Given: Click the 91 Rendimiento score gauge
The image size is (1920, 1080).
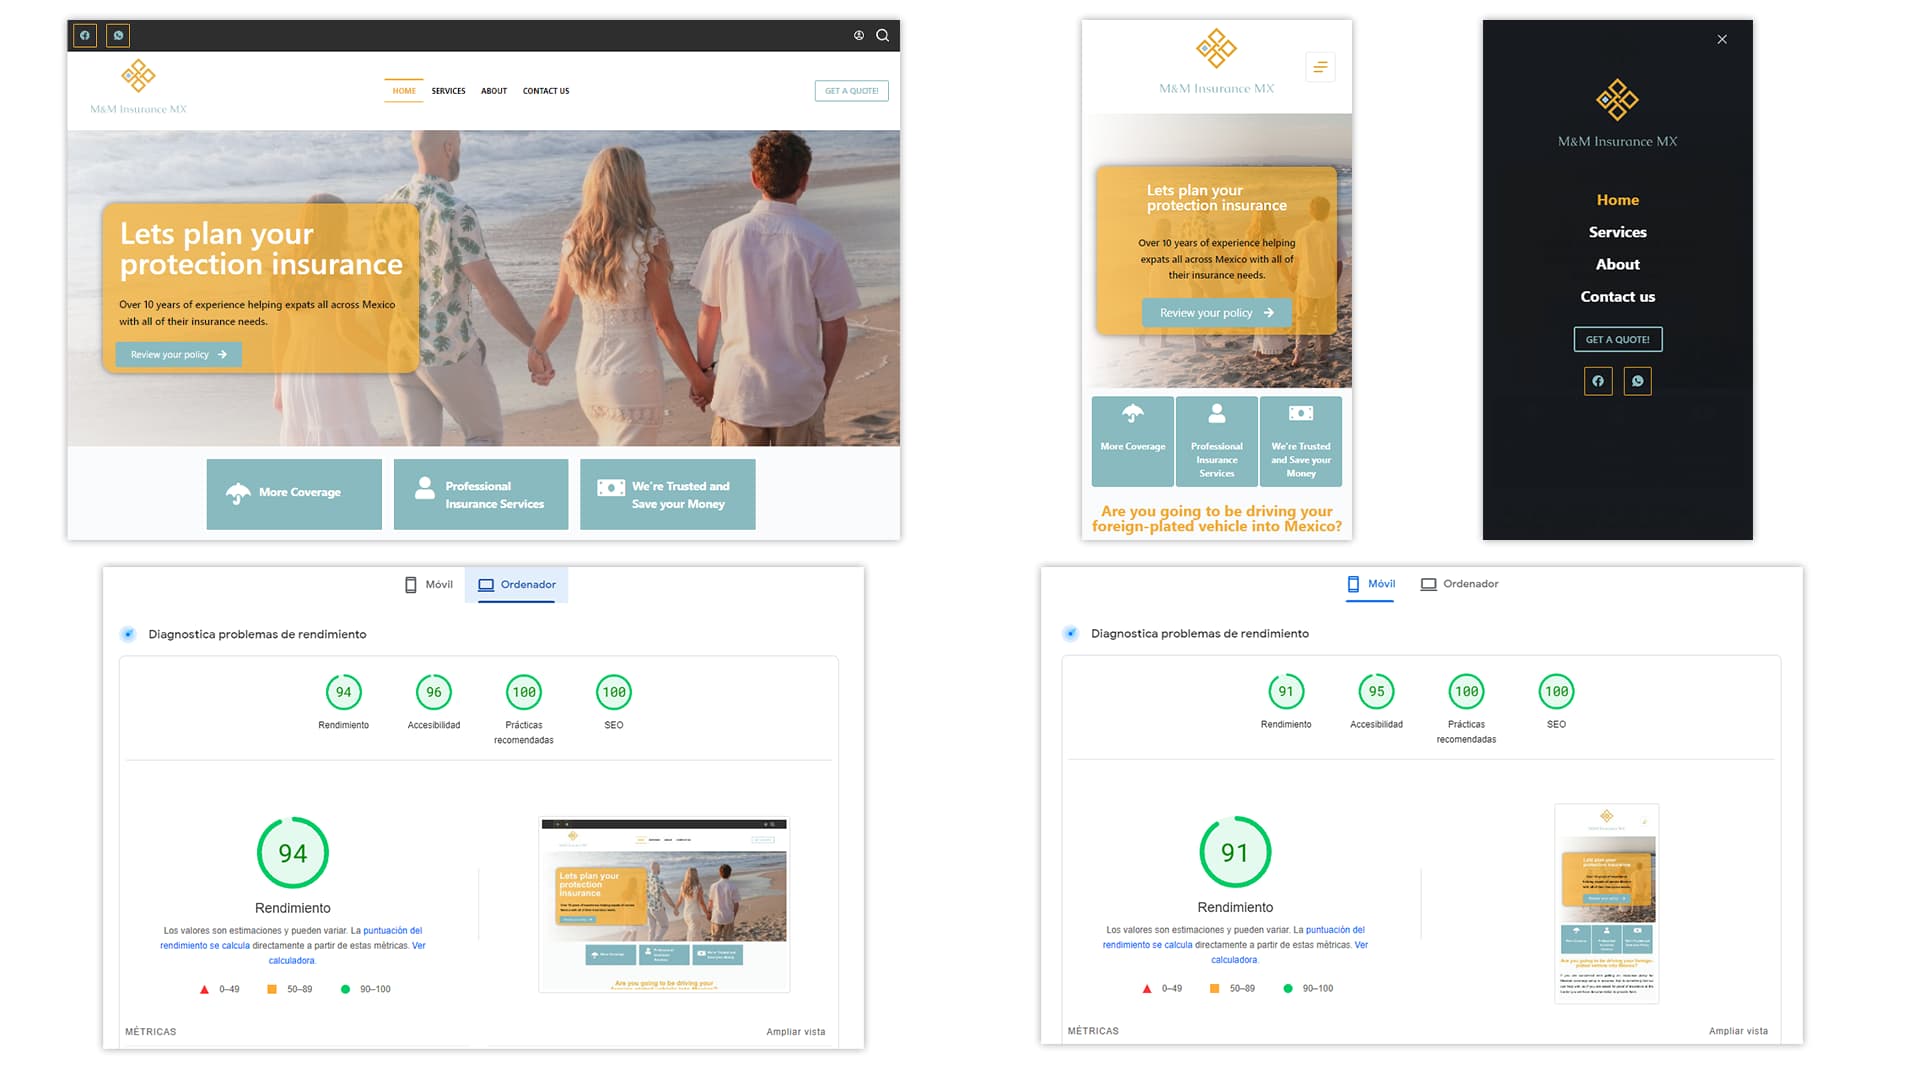Looking at the screenshot, I should click(1235, 853).
